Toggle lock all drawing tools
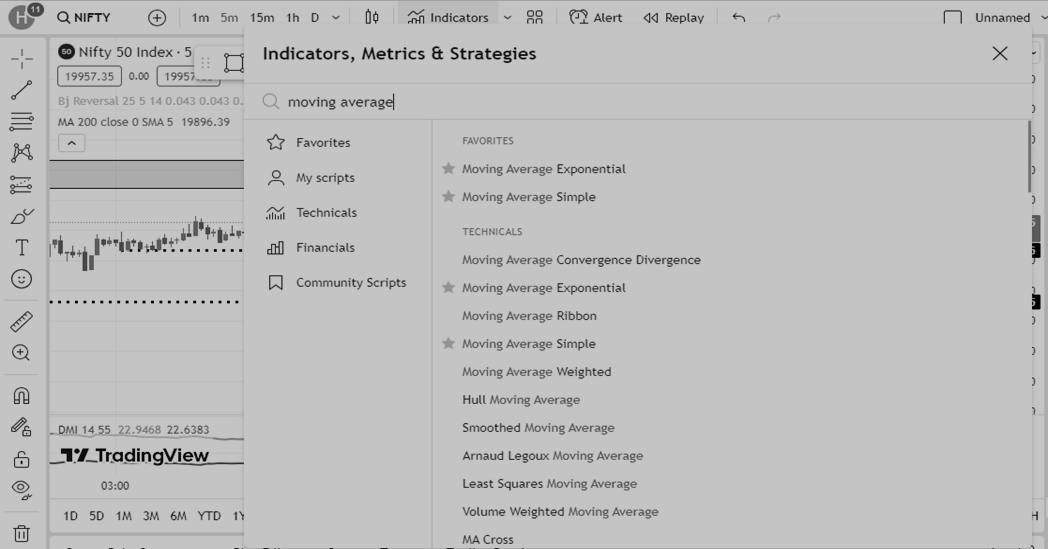Viewport: 1048px width, 549px height. (21, 459)
